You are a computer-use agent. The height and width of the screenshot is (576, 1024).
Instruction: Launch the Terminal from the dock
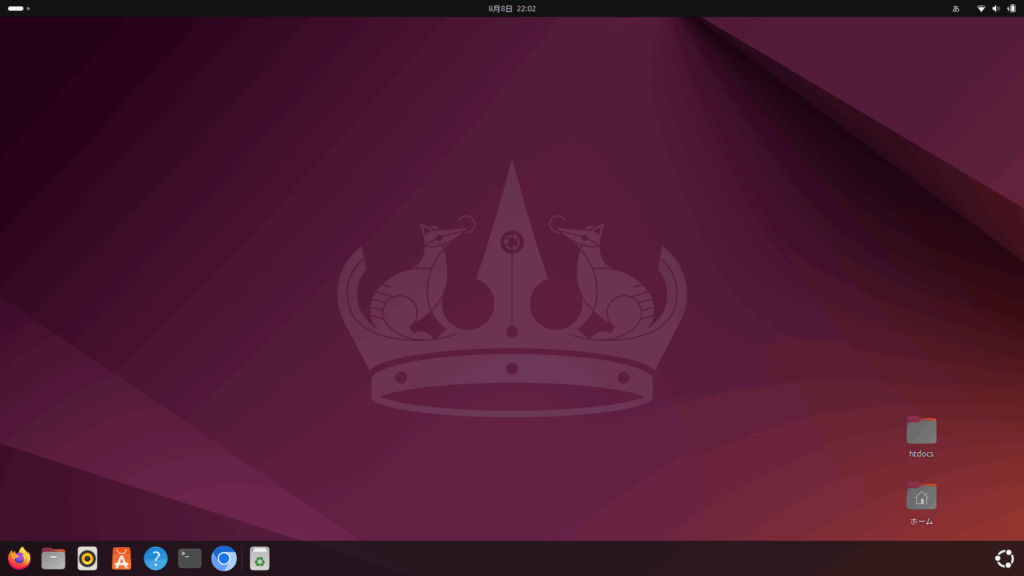click(189, 558)
